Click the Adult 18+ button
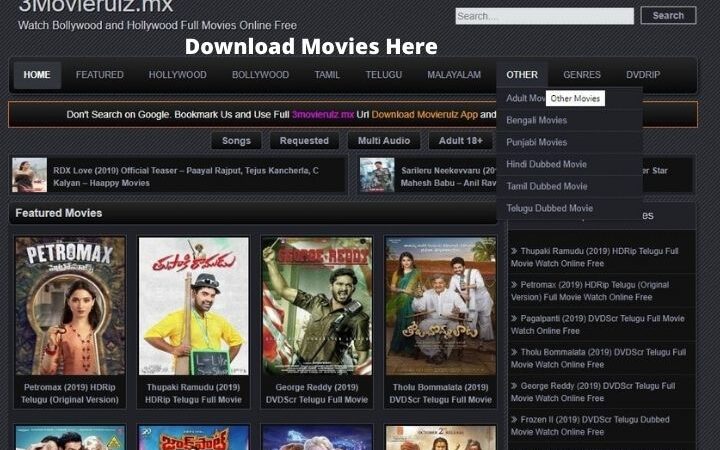 click(461, 141)
